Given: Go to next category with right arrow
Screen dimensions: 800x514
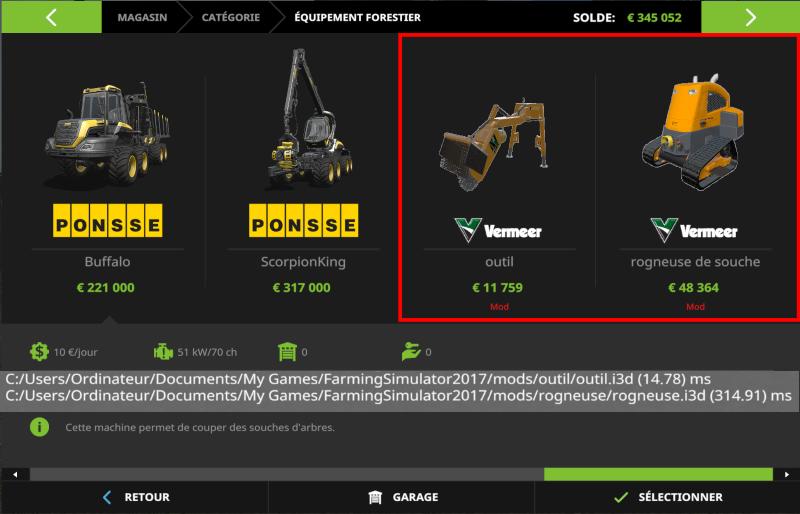Looking at the screenshot, I should click(750, 17).
